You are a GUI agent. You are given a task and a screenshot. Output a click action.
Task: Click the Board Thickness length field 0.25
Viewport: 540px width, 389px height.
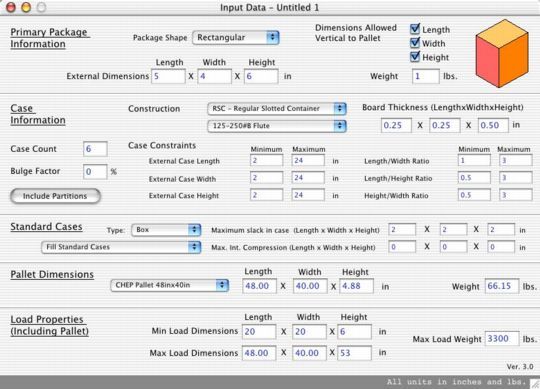pyautogui.click(x=396, y=125)
